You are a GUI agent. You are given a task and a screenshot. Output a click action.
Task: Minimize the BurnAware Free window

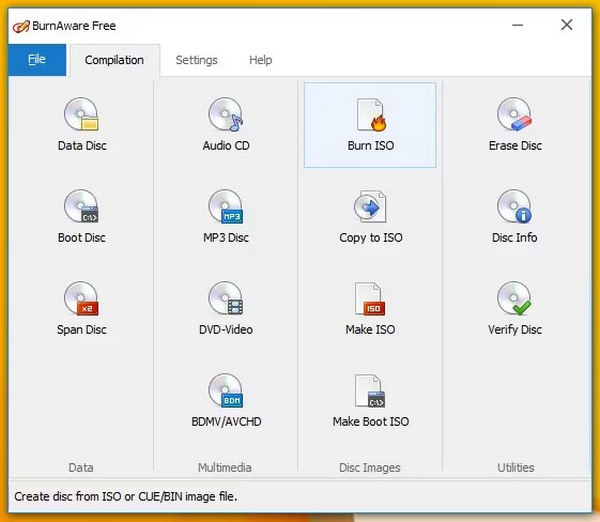(517, 25)
